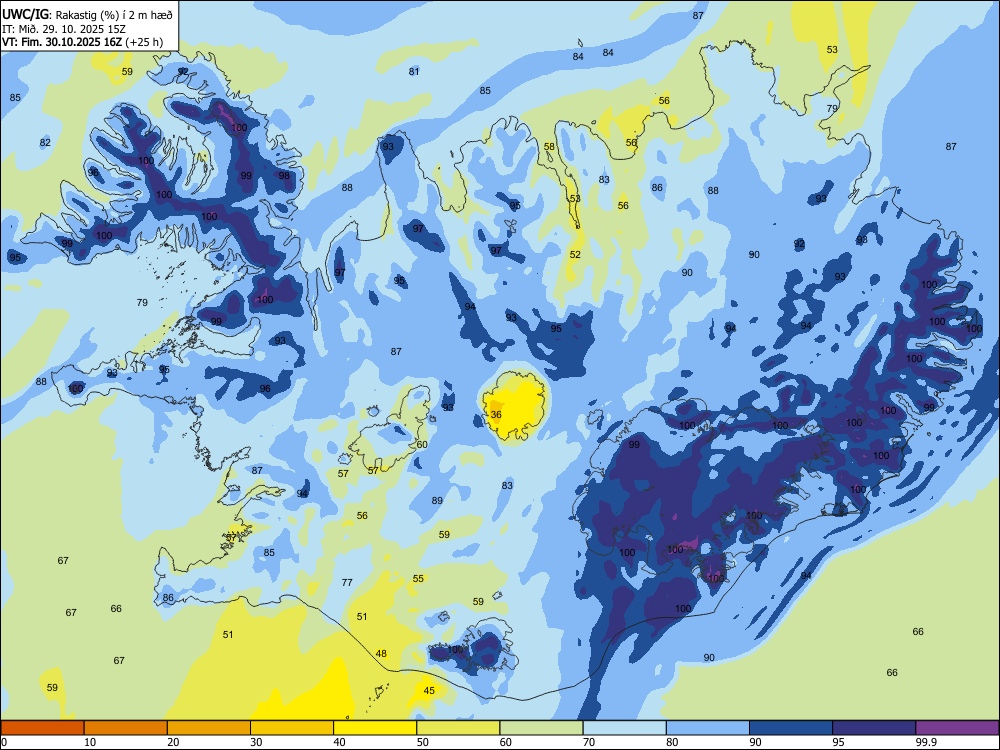The image size is (1000, 750).
Task: Pick the light green 60–70 legend swatch
Action: [541, 728]
